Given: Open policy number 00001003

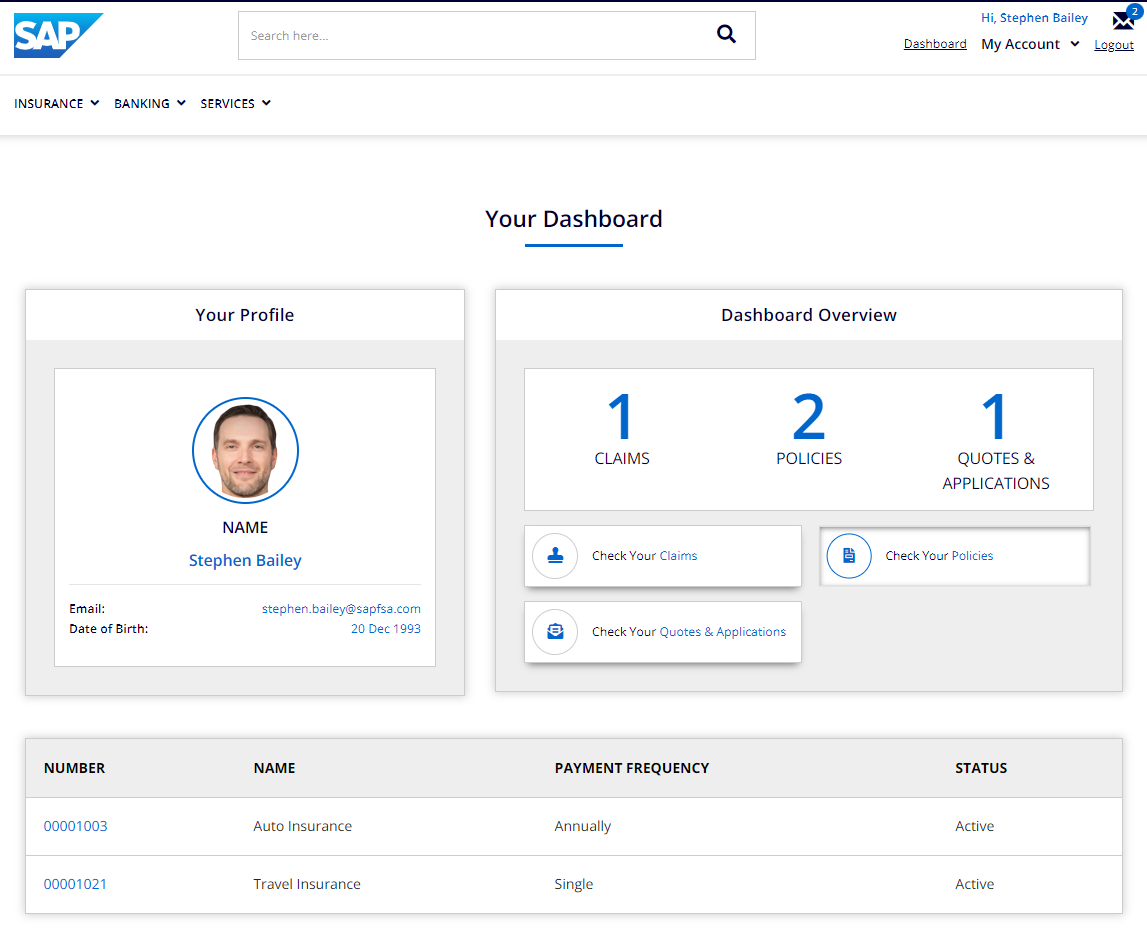Looking at the screenshot, I should point(76,826).
